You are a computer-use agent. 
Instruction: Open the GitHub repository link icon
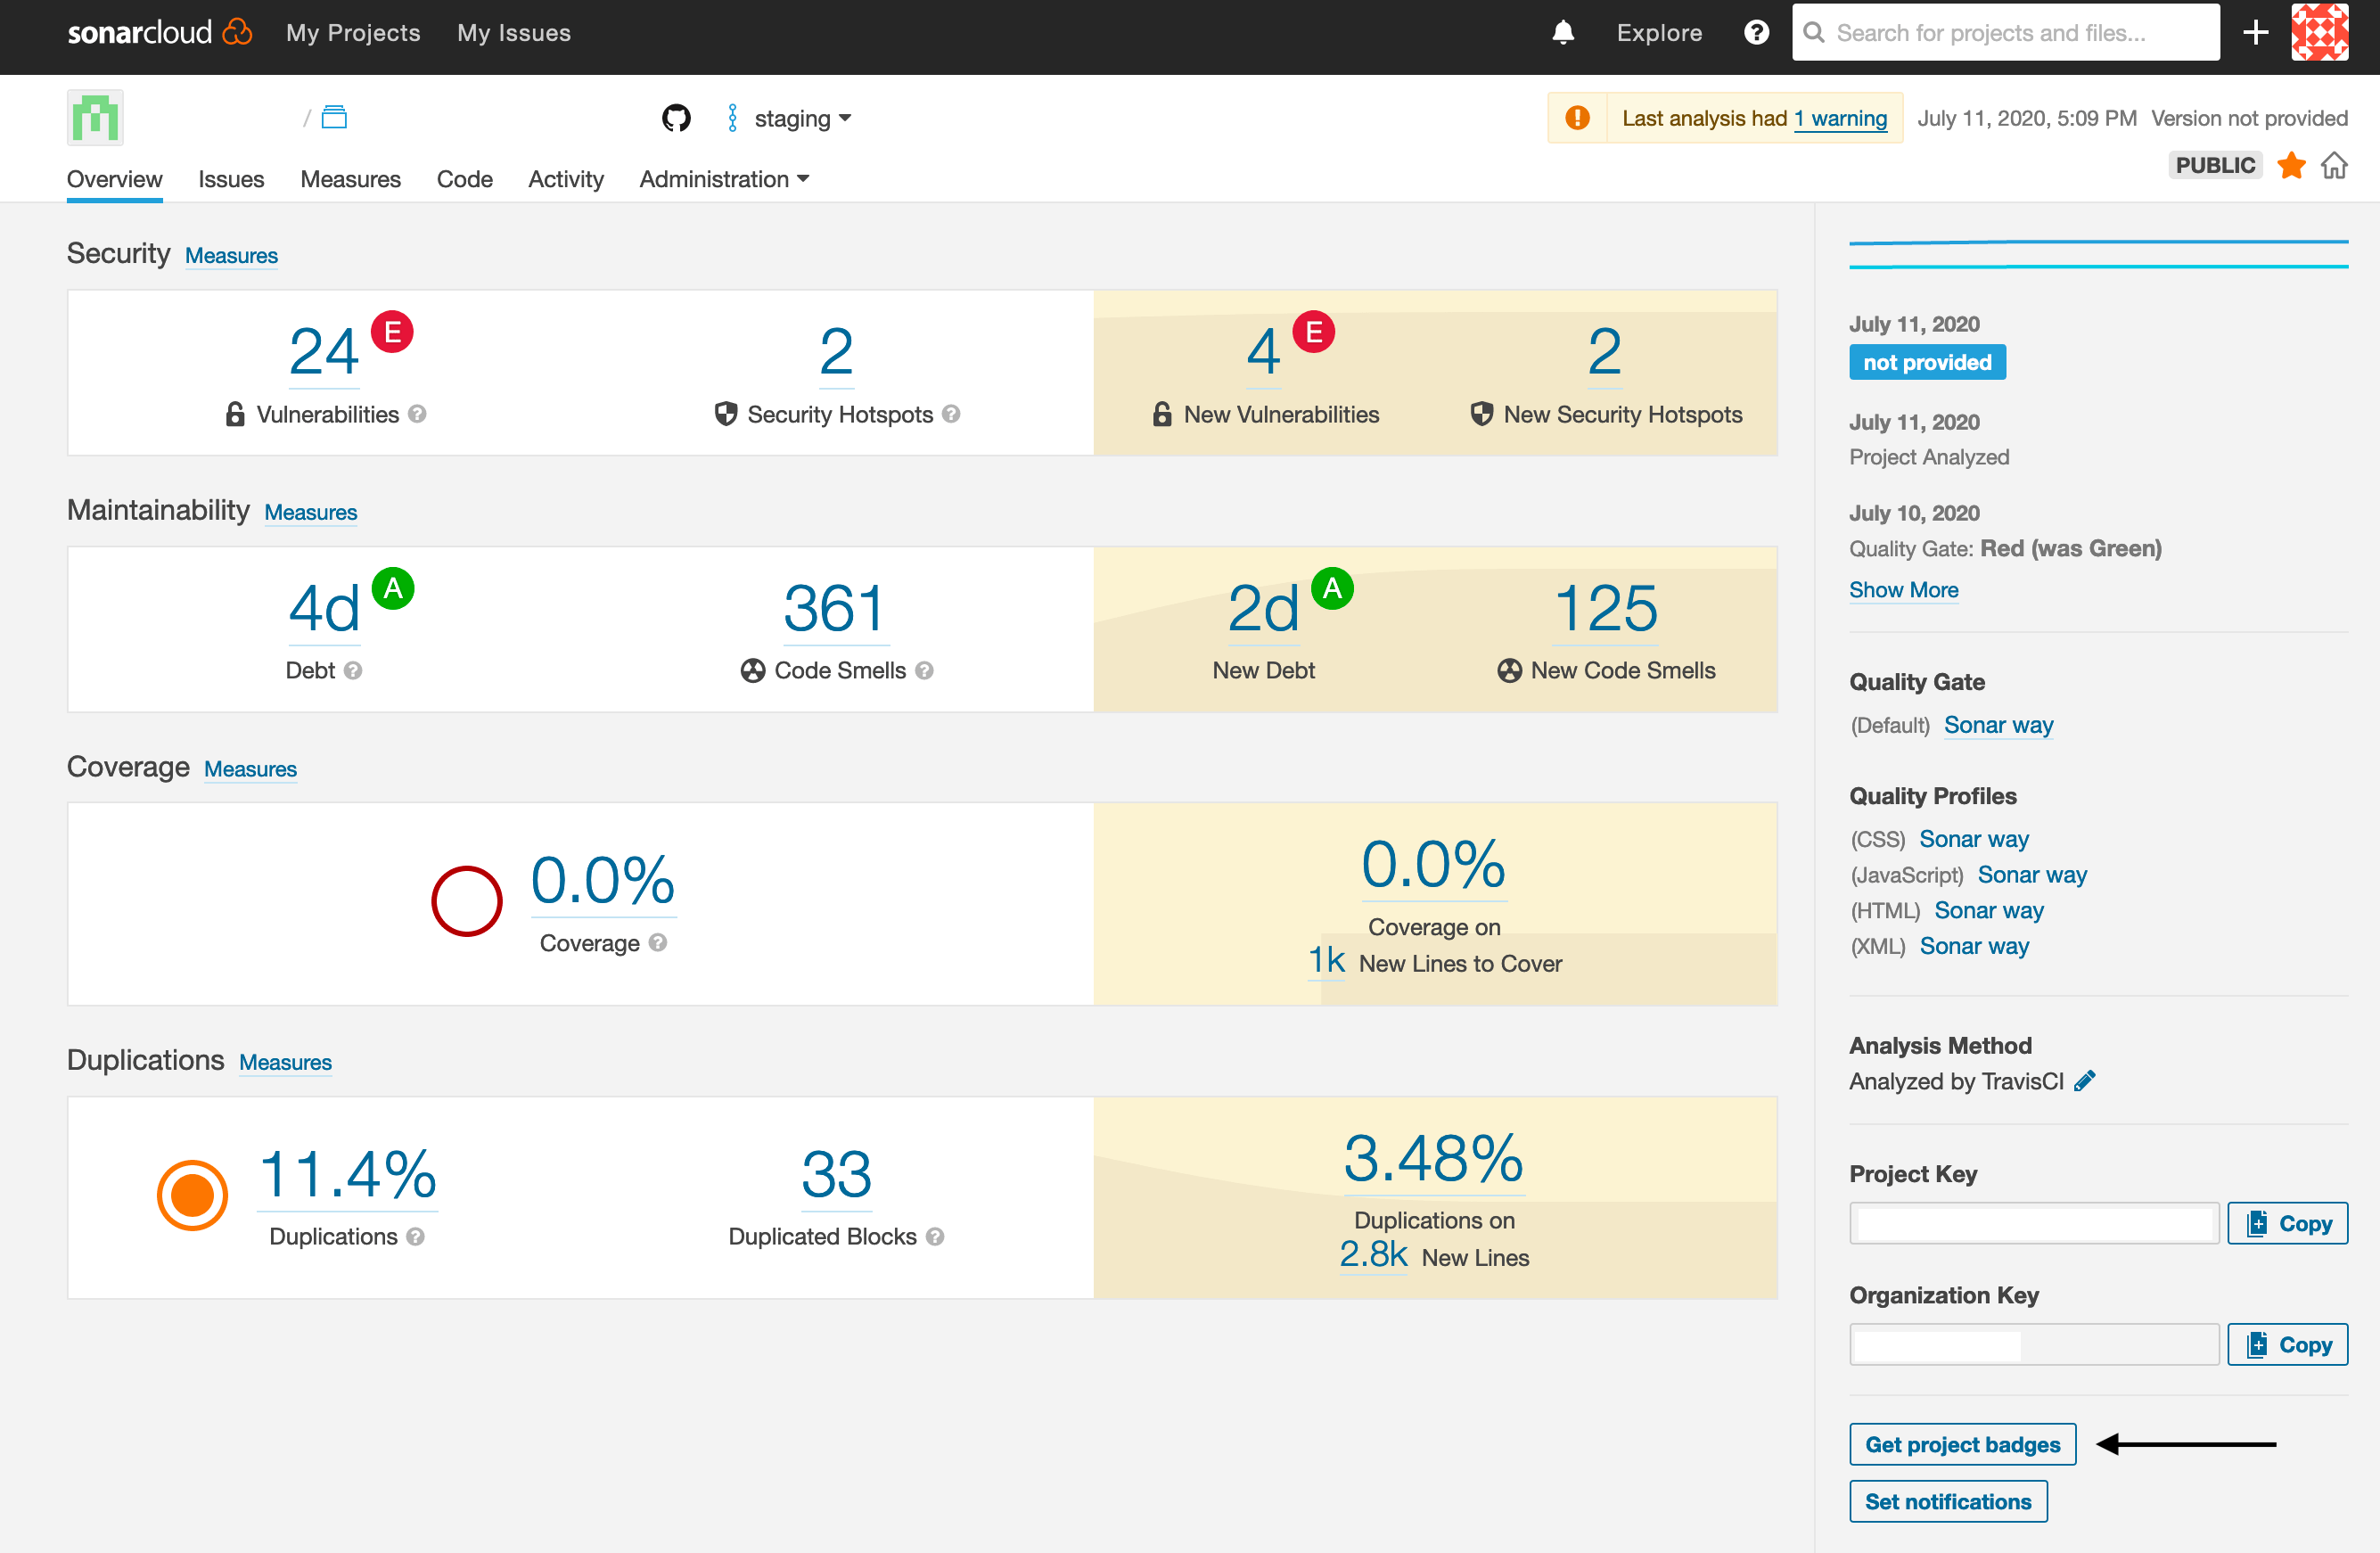click(676, 117)
